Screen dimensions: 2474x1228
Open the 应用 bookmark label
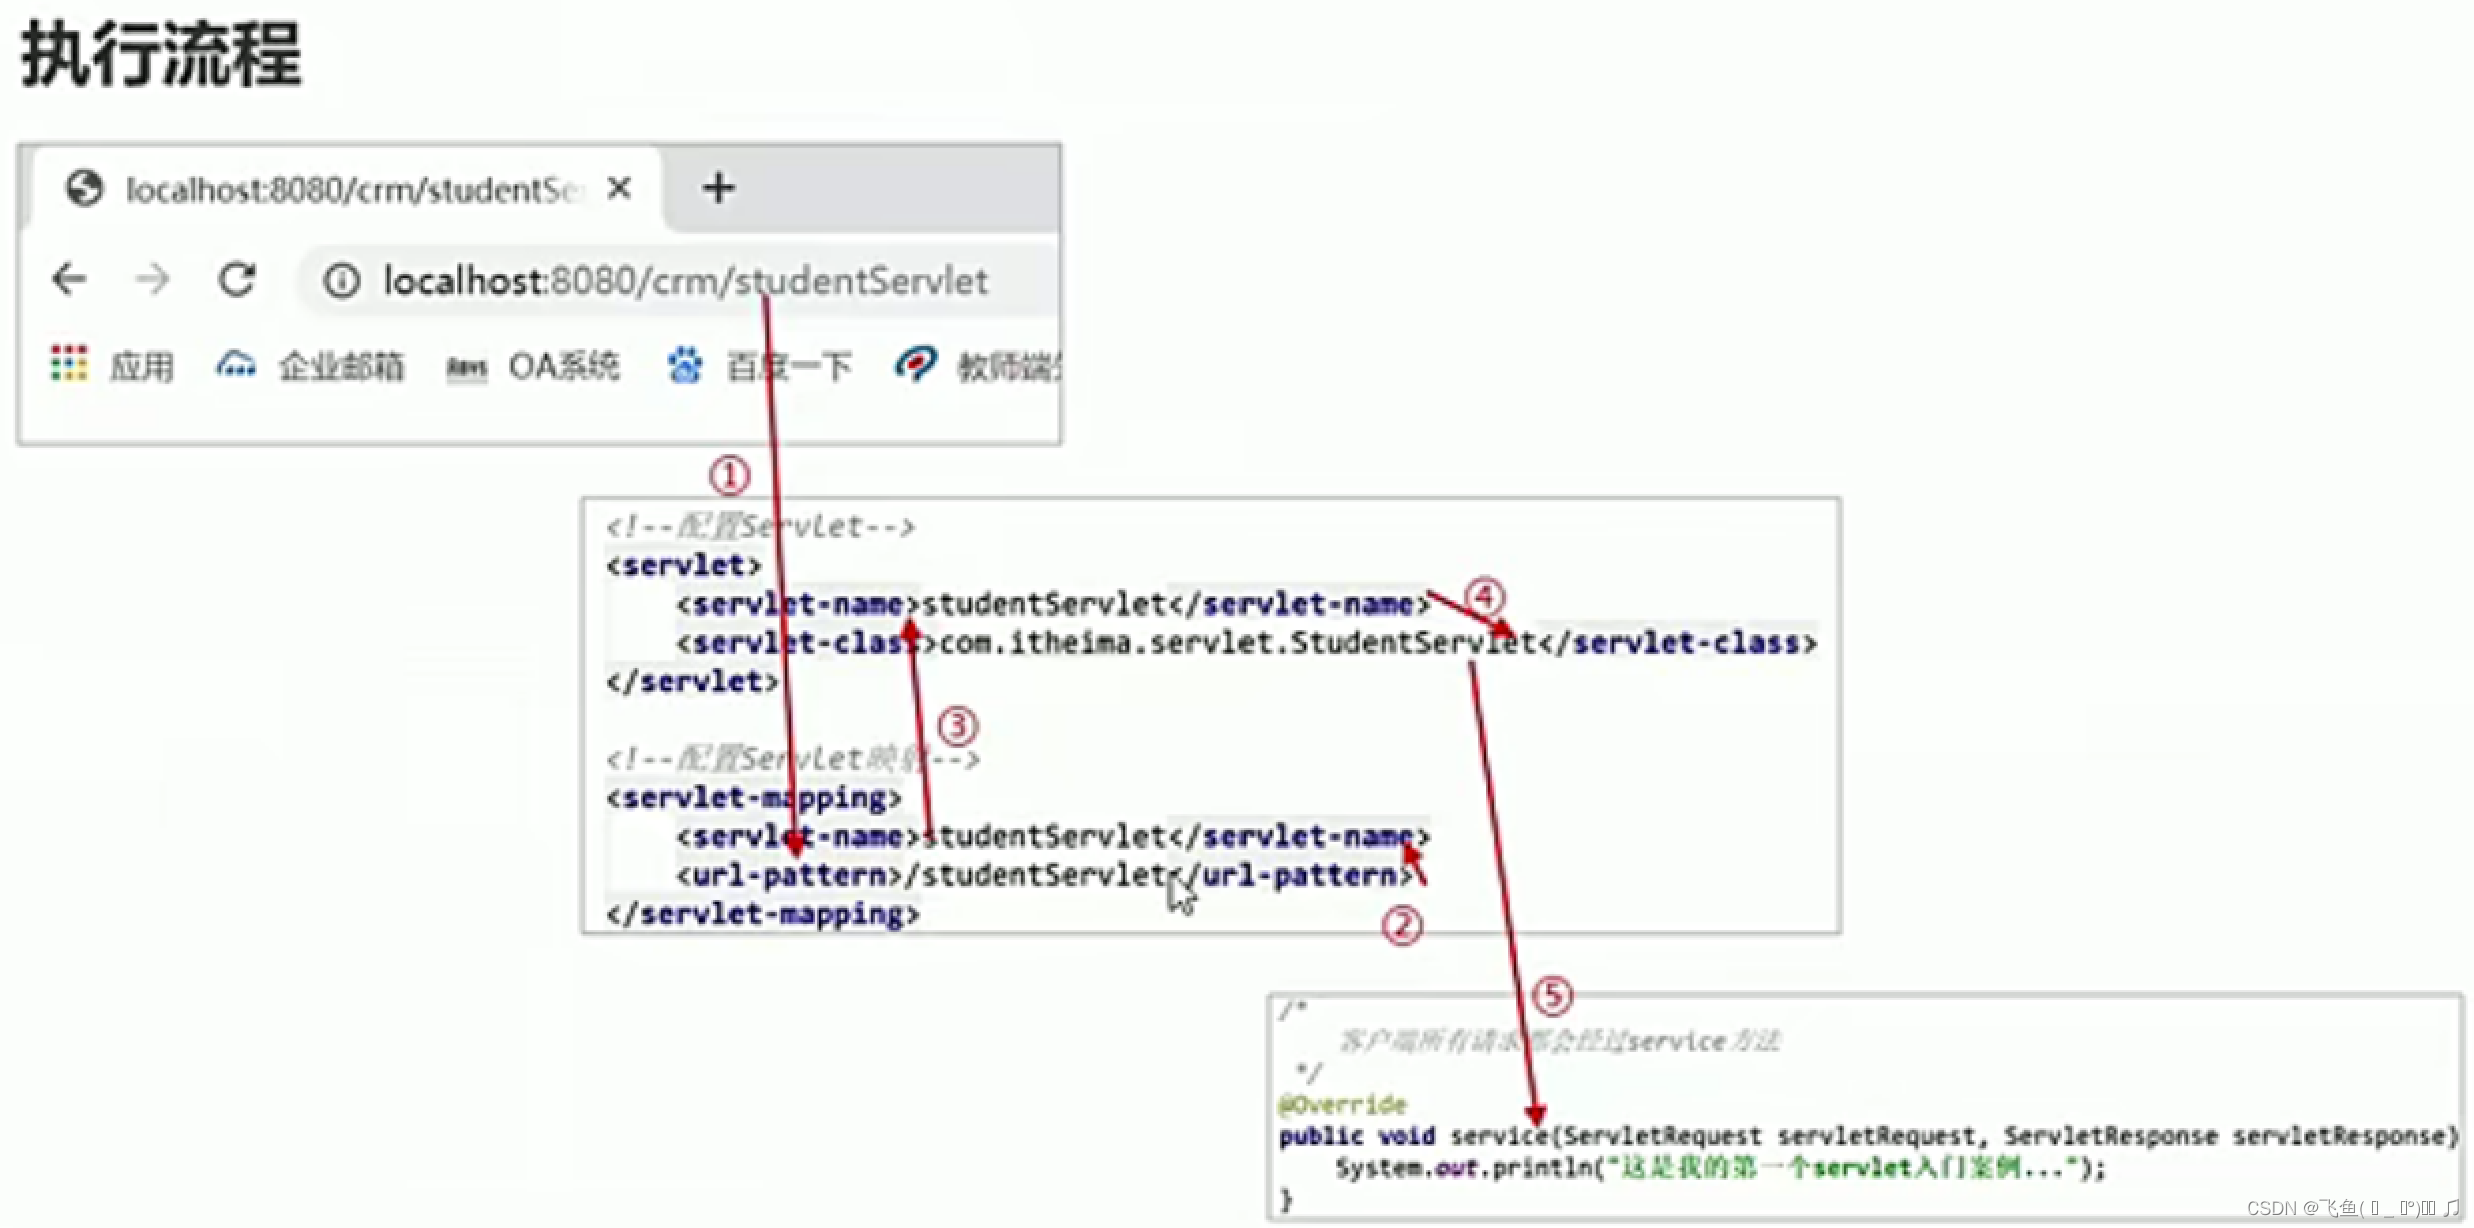(x=141, y=366)
